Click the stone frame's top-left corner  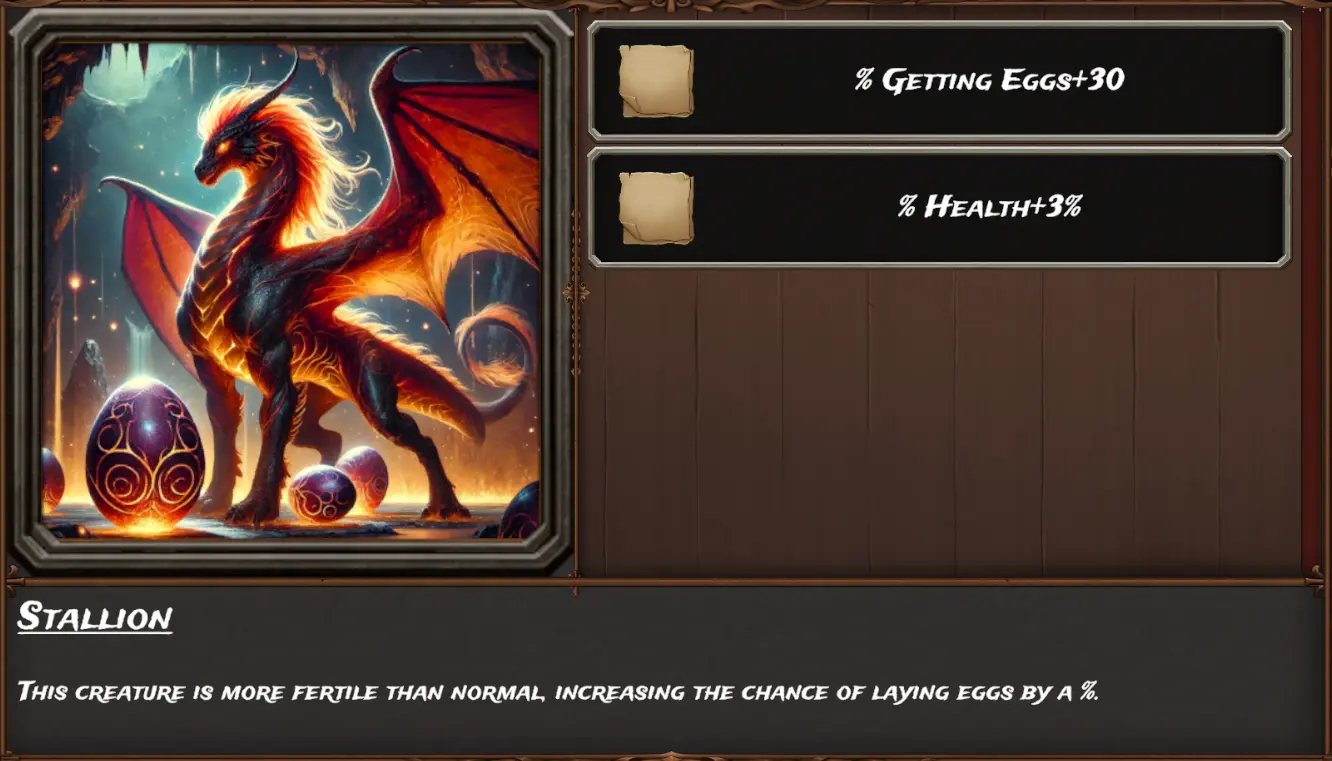click(30, 30)
